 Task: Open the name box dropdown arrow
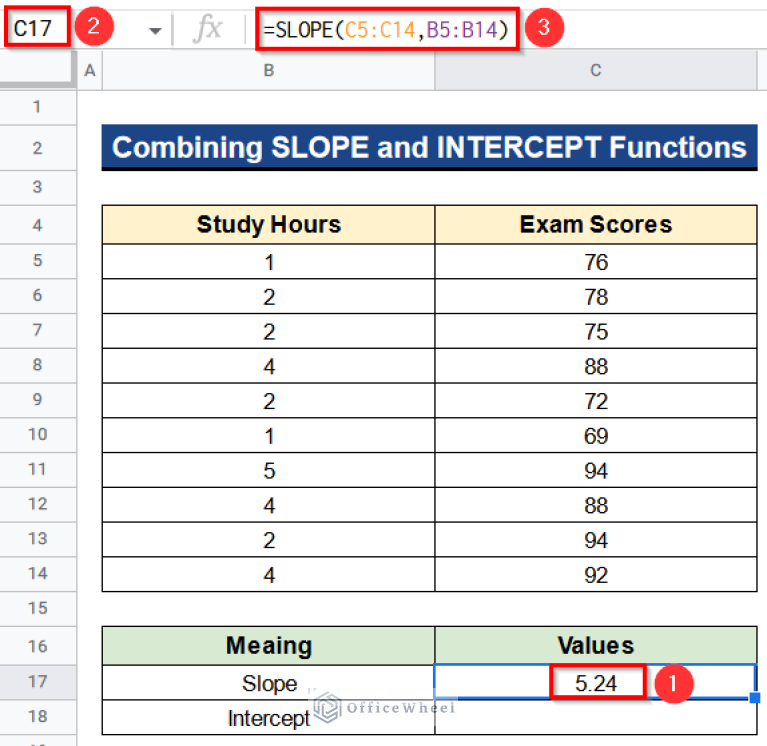(155, 31)
